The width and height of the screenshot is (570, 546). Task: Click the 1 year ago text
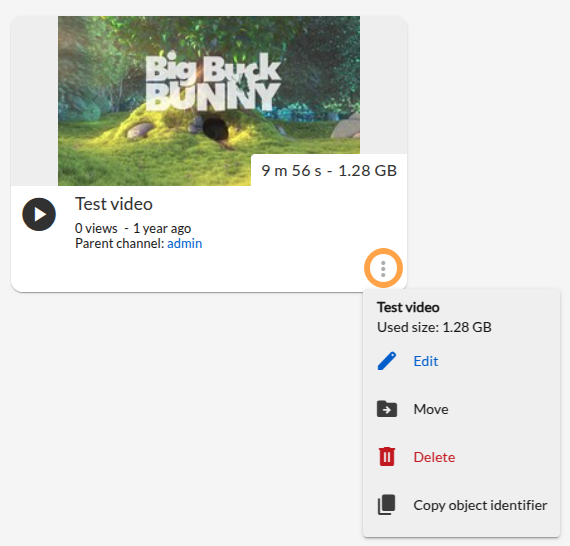tap(162, 229)
